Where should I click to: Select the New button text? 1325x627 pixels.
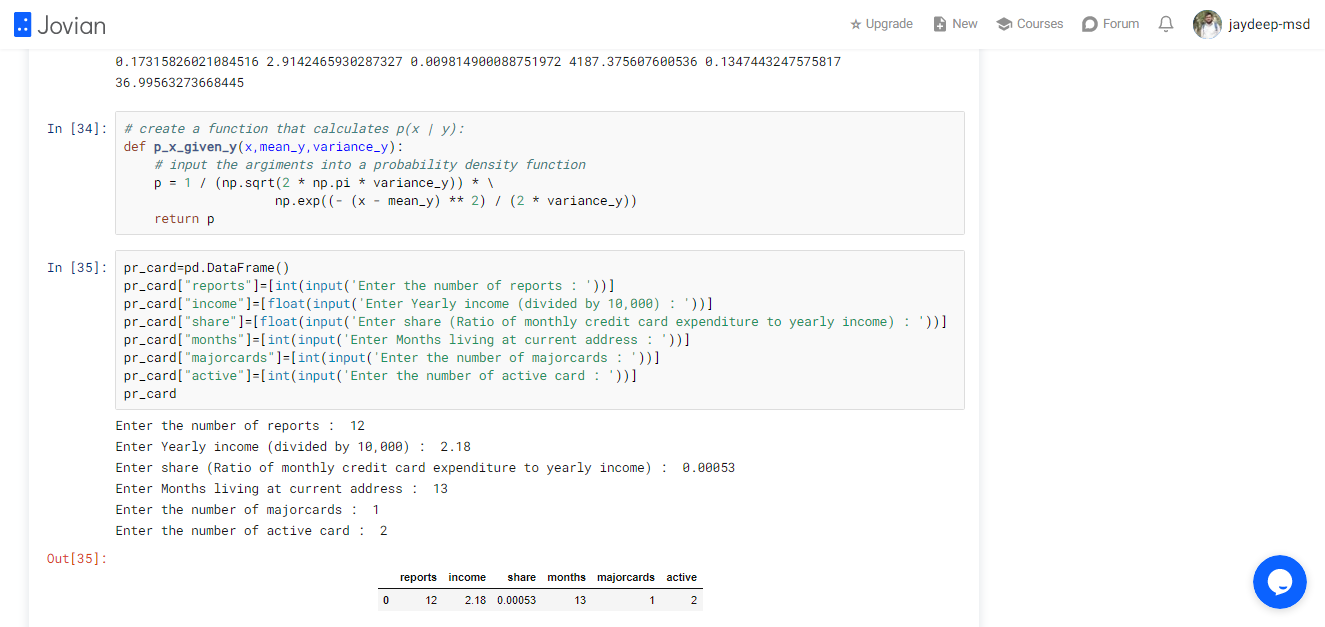(x=965, y=24)
